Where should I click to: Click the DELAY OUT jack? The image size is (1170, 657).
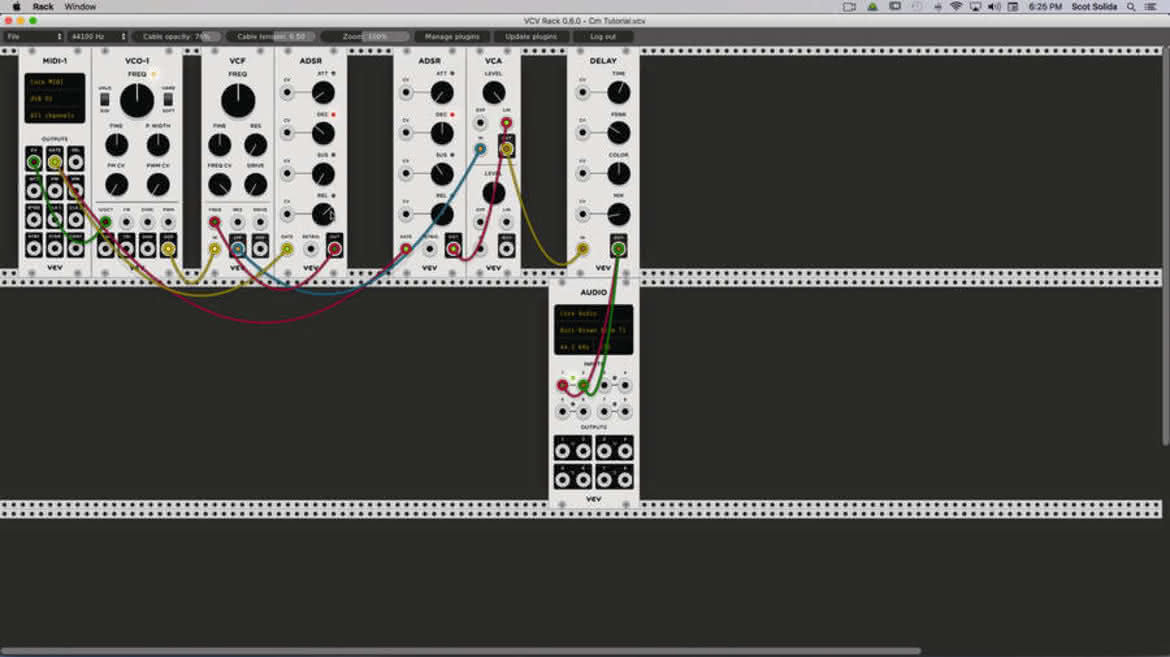coord(619,249)
